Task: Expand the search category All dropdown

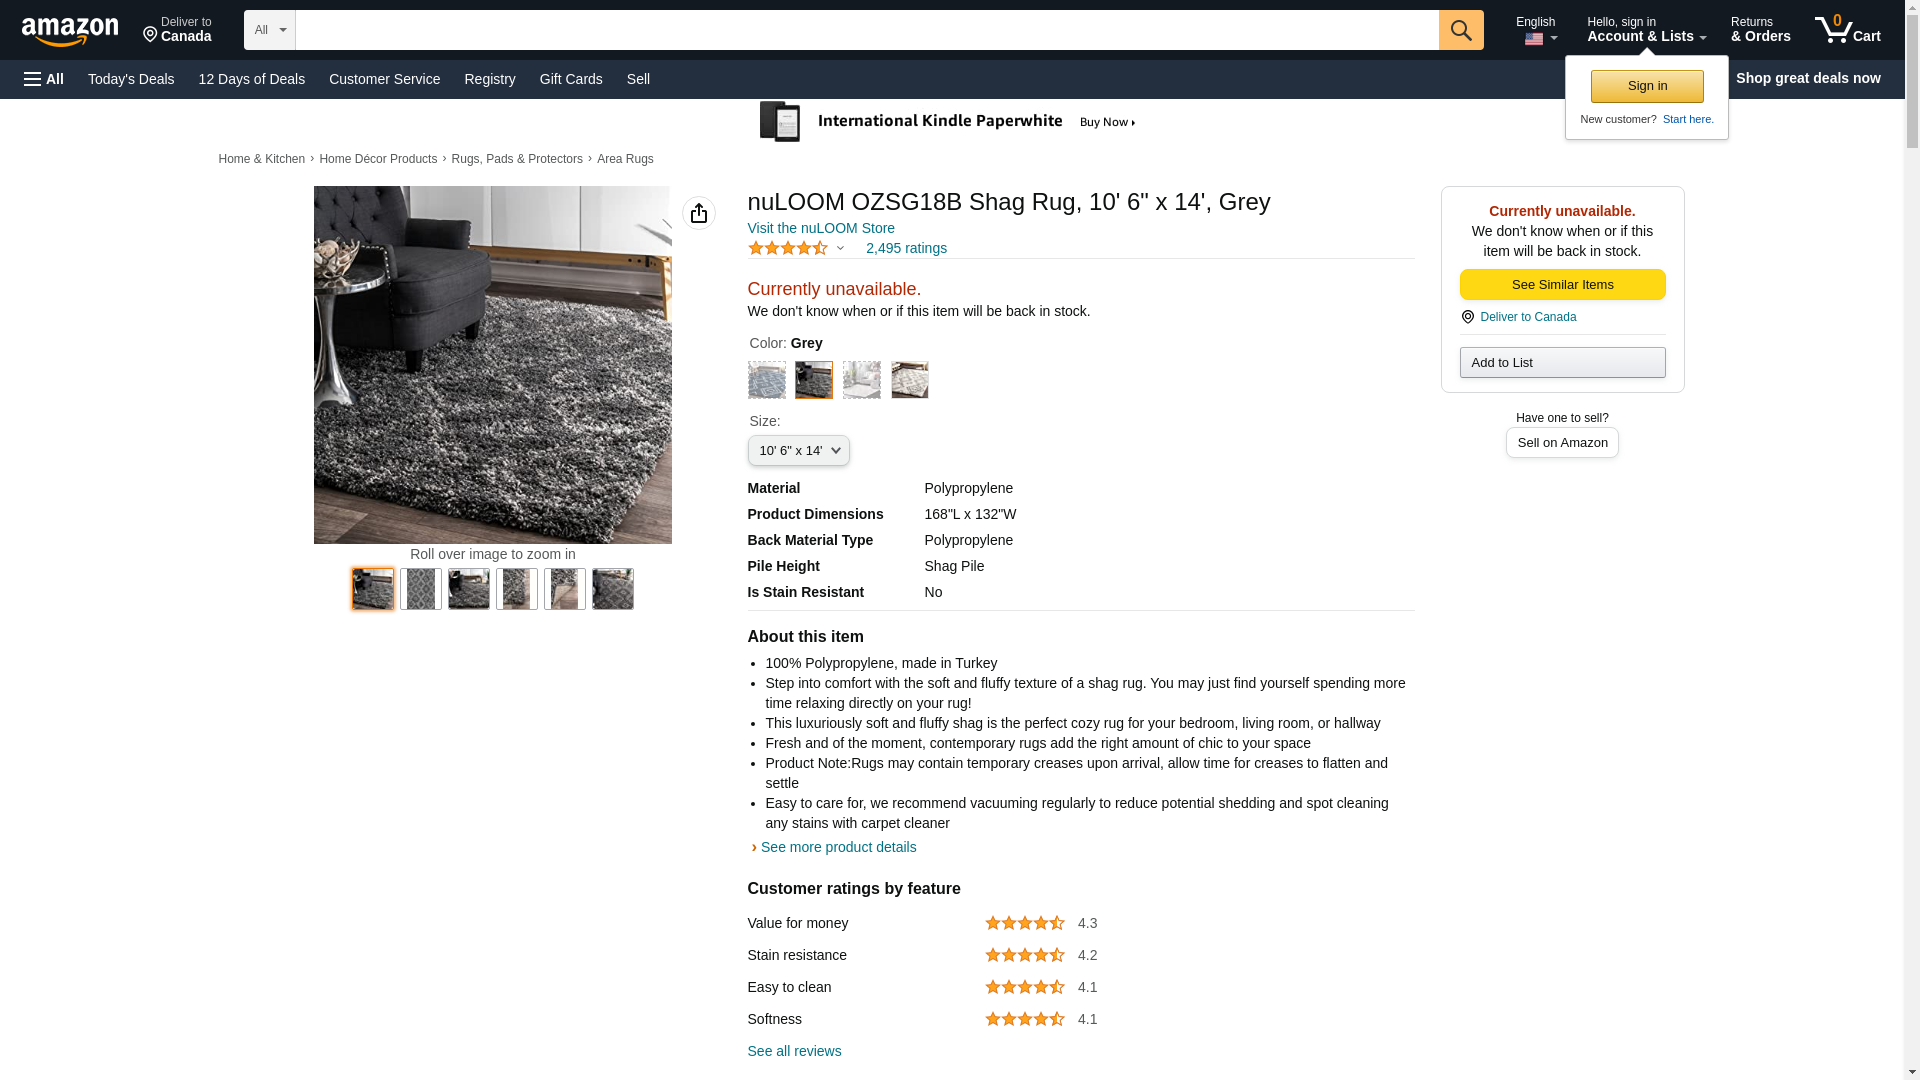Action: [x=269, y=30]
